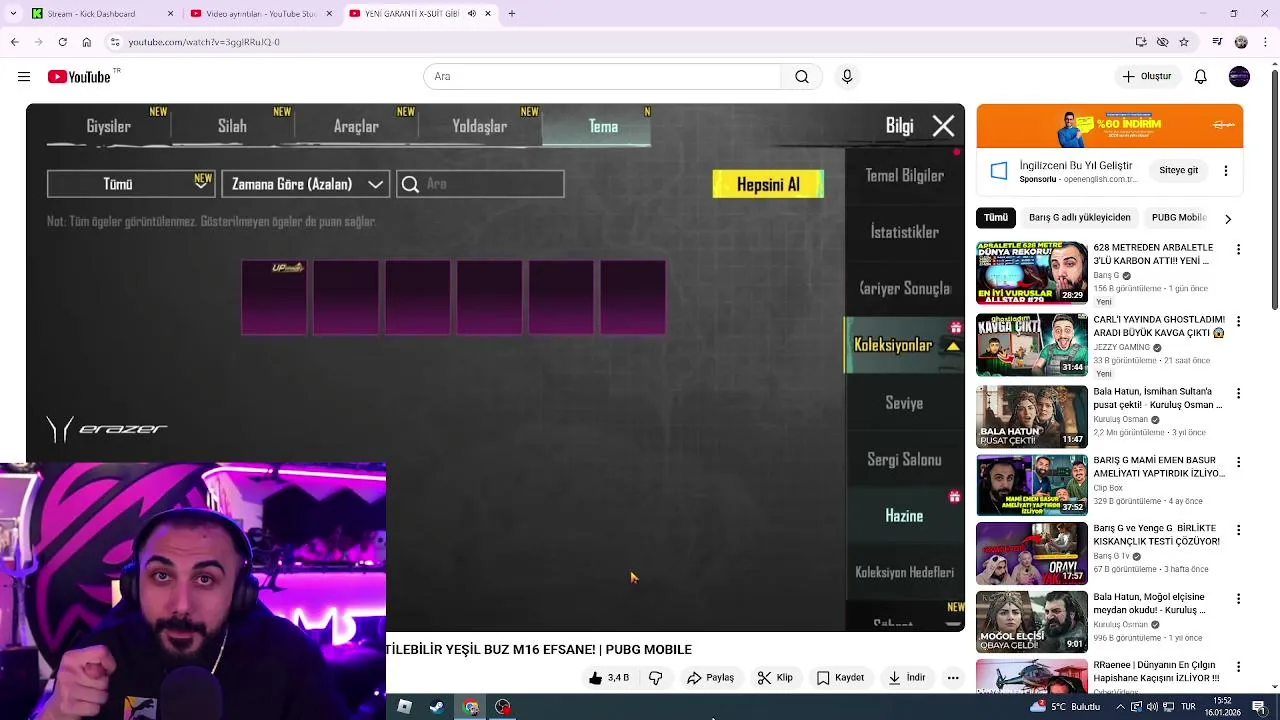1280x720 pixels.
Task: Open the 628 METREDEN ARBALETLE video thumbnail
Action: point(1032,273)
